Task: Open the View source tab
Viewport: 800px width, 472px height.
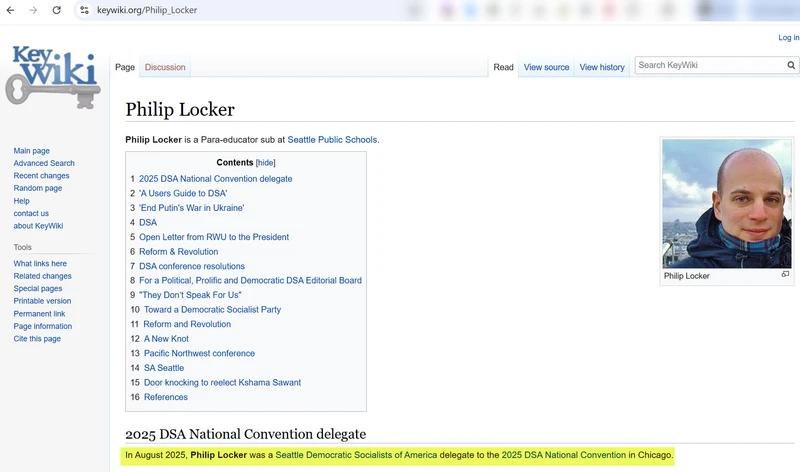Action: click(x=546, y=67)
